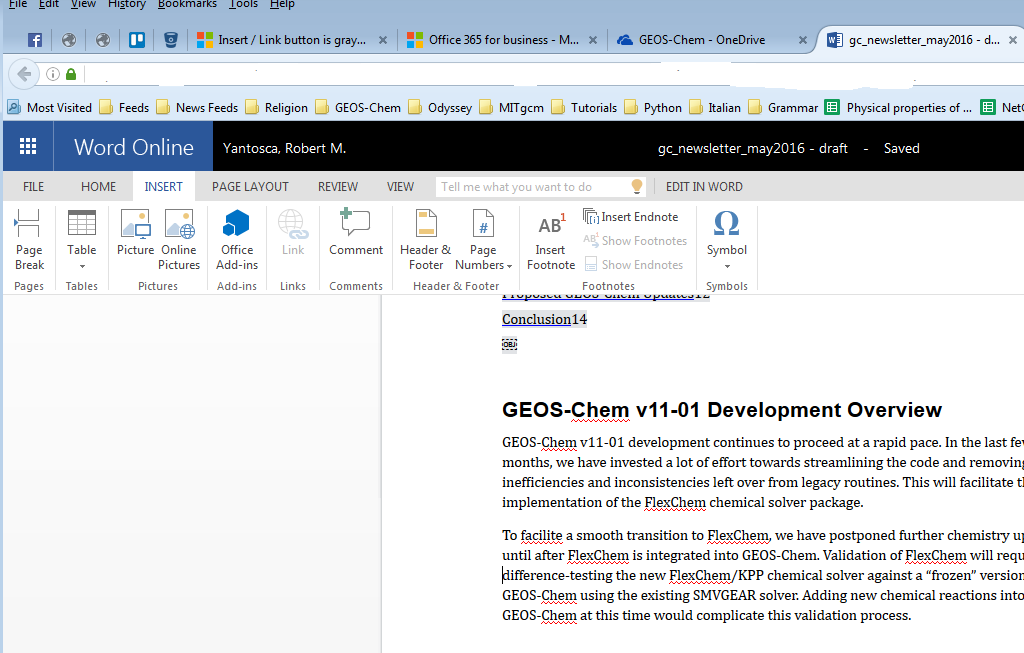Insert a Page Break
Screen dimensions: 1024x653
(29, 240)
